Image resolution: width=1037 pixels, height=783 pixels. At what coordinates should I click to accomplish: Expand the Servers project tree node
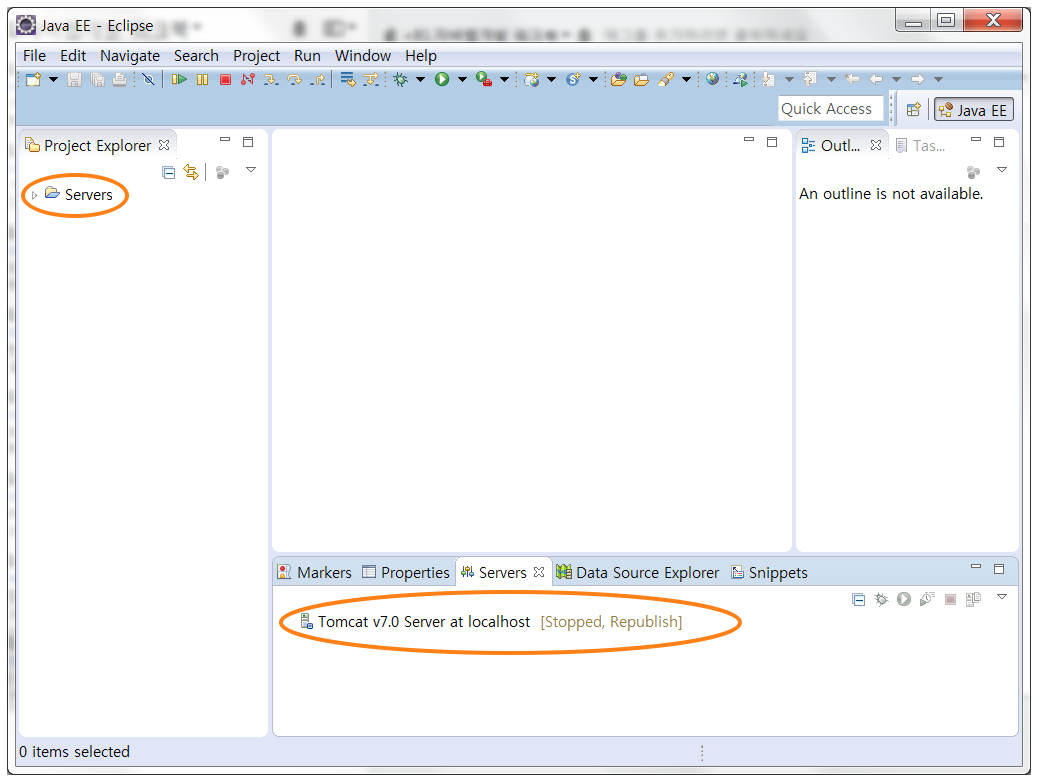pyautogui.click(x=34, y=195)
